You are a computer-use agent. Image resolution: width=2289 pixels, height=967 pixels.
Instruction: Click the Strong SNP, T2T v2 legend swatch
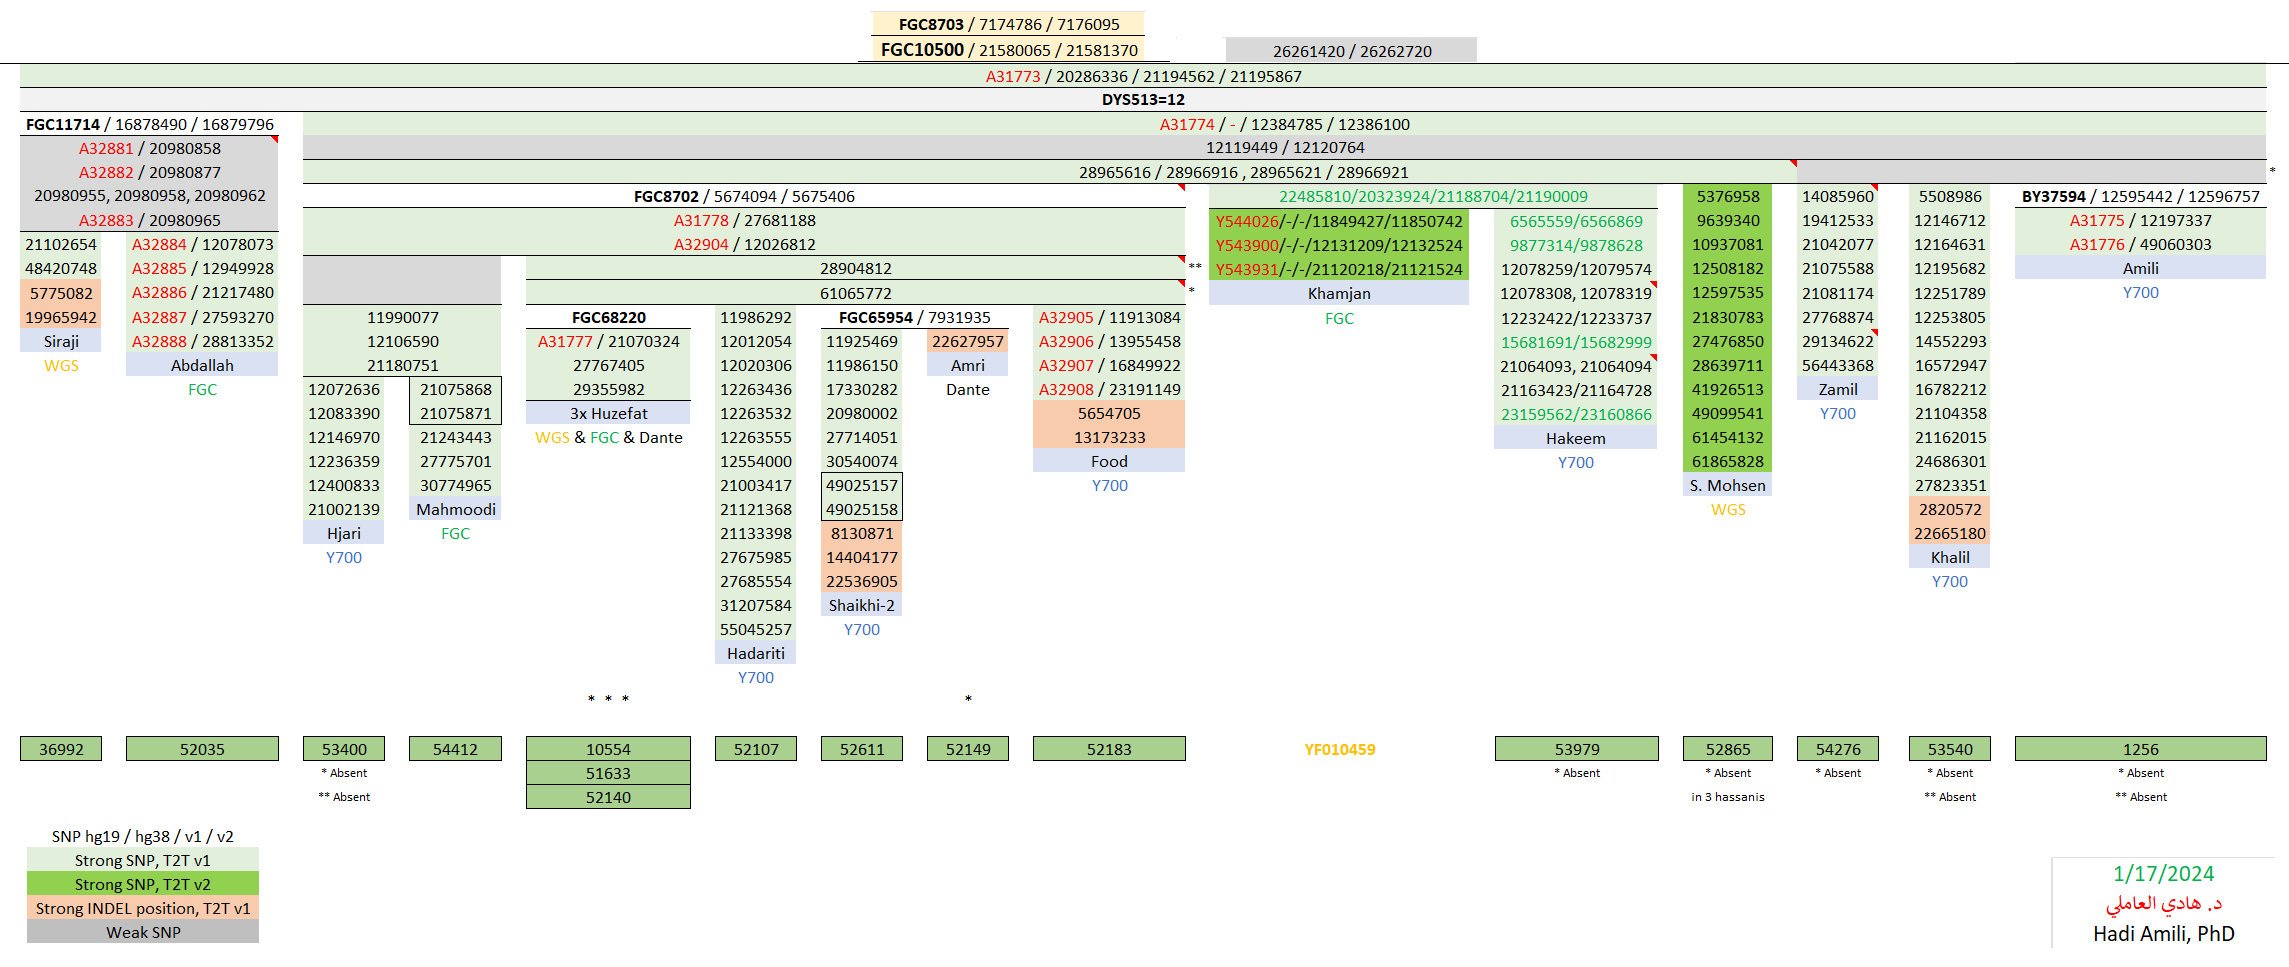click(143, 884)
